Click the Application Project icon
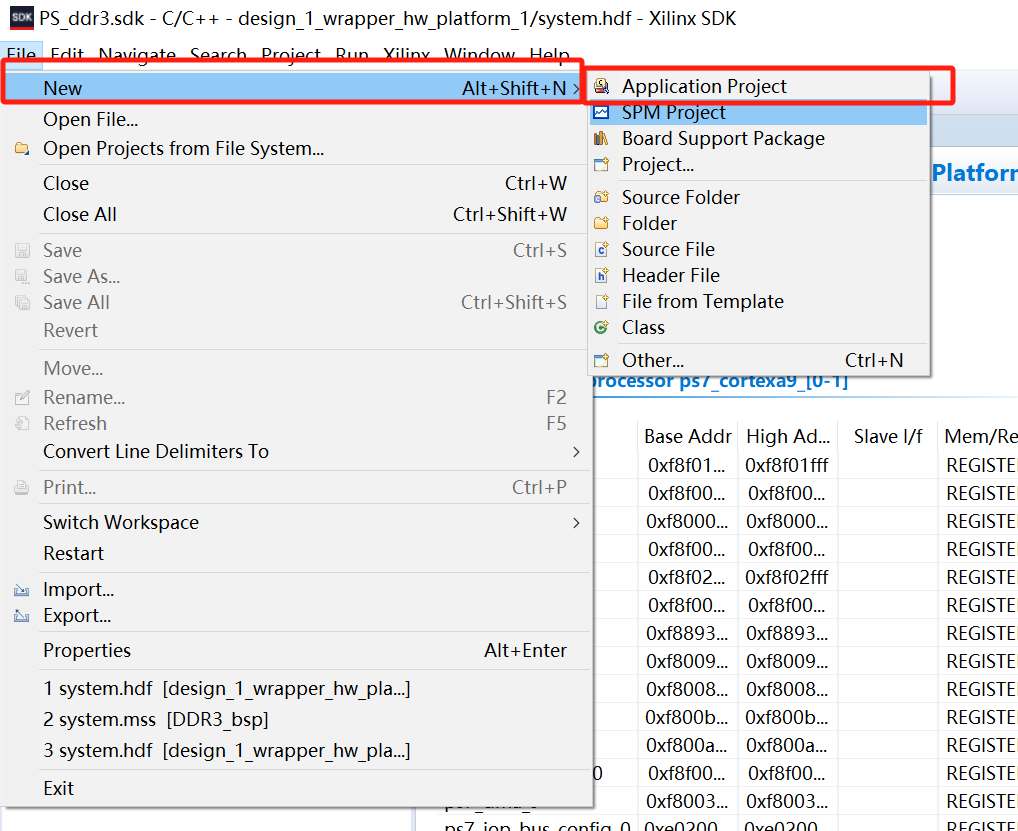The image size is (1018, 831). coord(602,86)
